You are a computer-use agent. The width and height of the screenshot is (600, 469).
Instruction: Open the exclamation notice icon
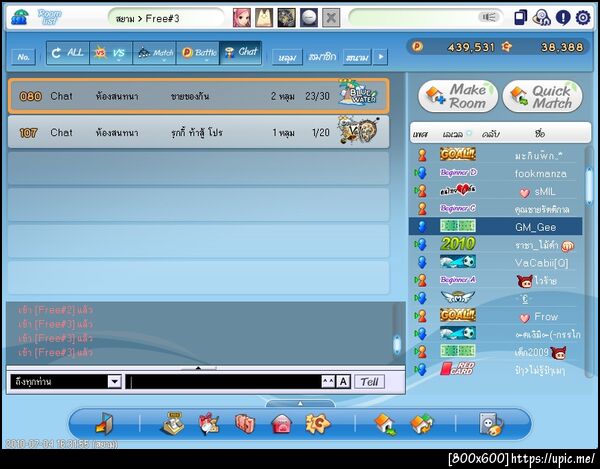coord(562,18)
